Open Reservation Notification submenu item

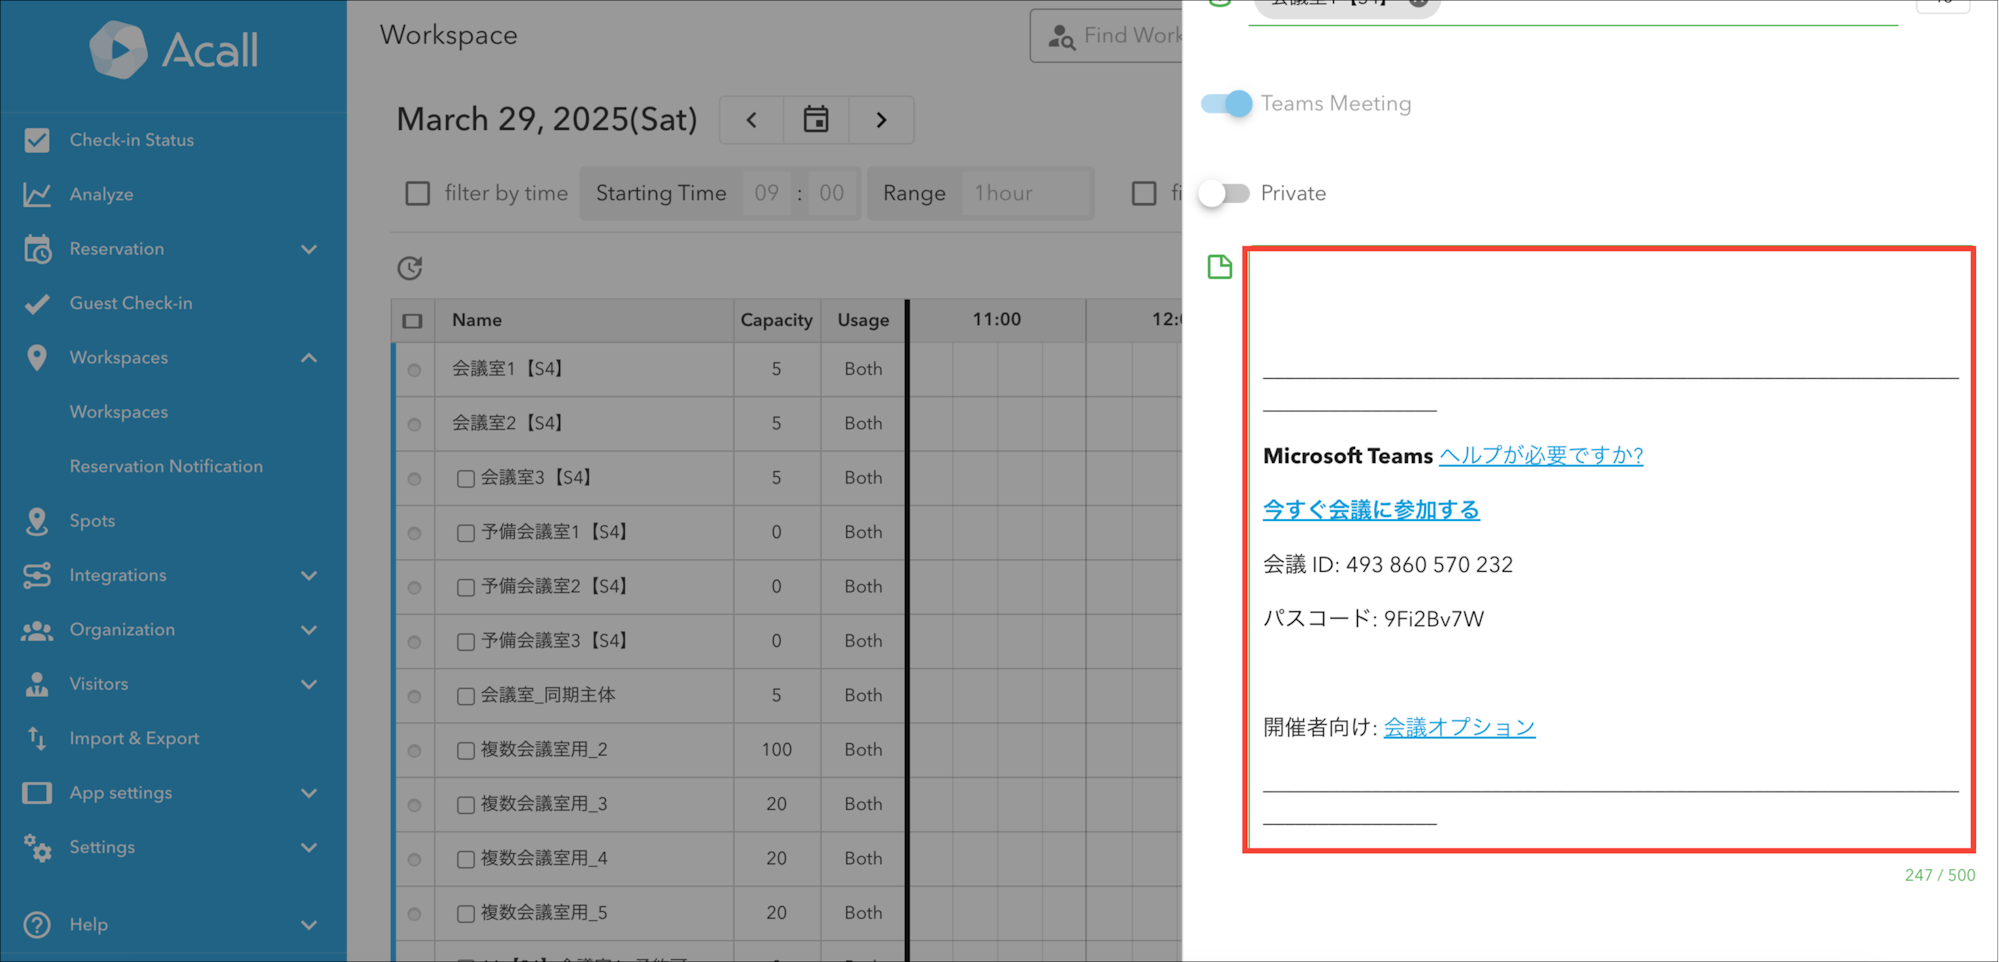coord(166,466)
